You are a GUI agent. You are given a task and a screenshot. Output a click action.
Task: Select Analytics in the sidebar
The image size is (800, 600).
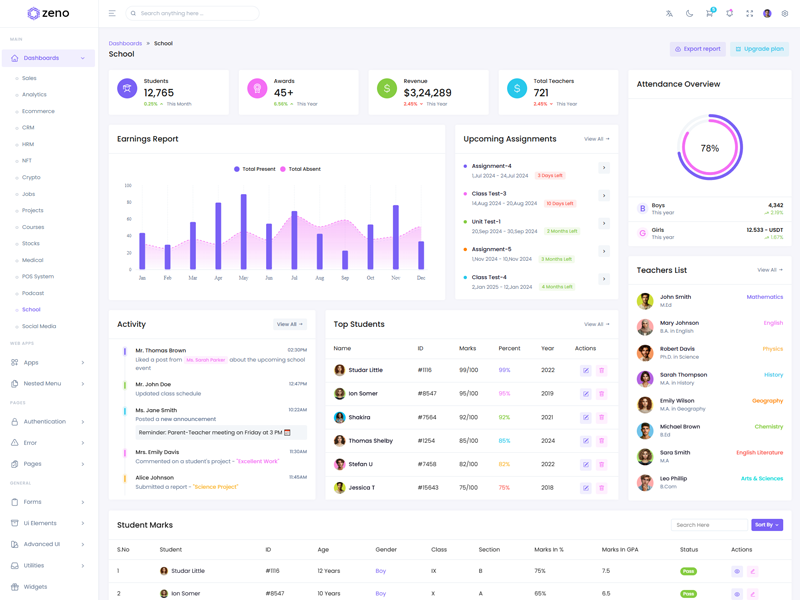click(x=34, y=95)
